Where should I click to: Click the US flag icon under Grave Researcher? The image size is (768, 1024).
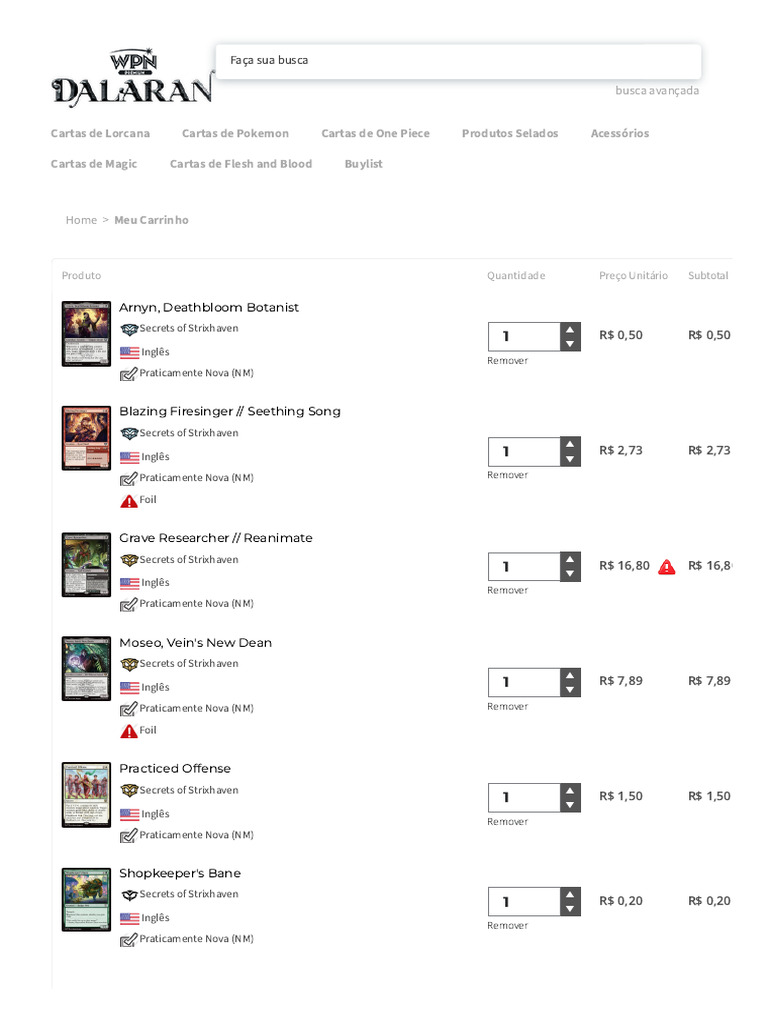(129, 583)
